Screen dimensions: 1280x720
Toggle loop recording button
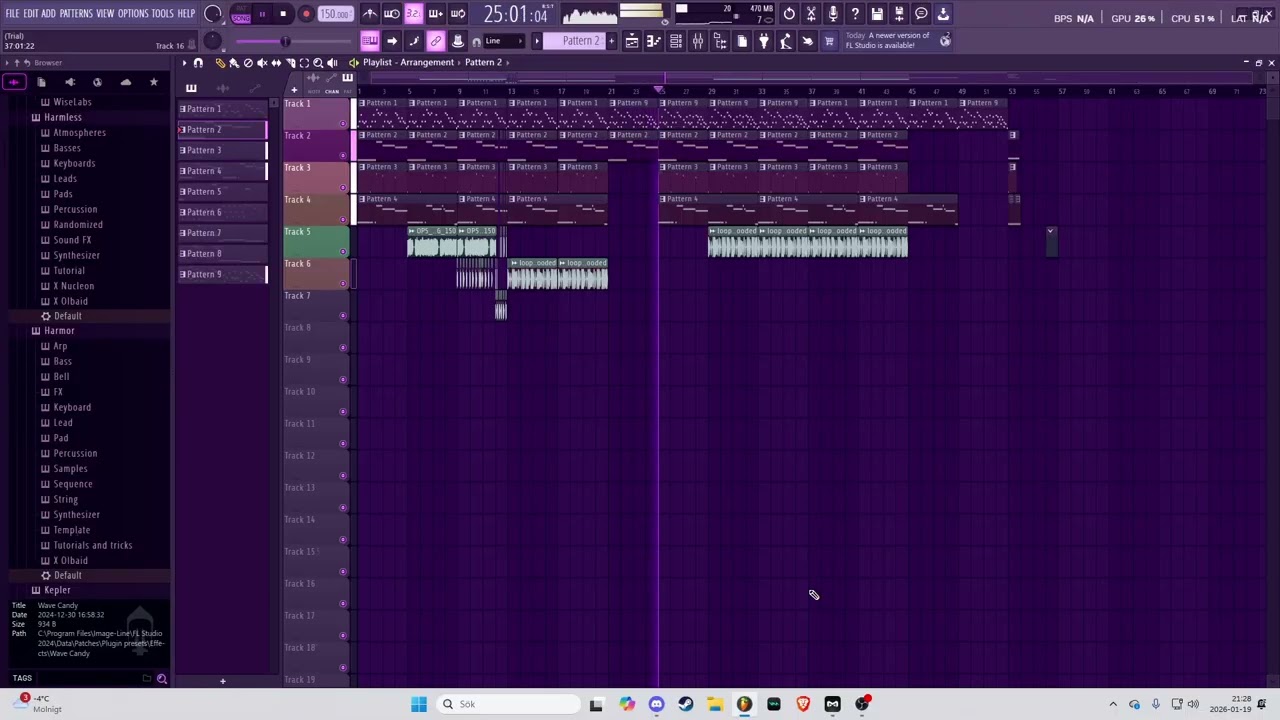pos(457,14)
